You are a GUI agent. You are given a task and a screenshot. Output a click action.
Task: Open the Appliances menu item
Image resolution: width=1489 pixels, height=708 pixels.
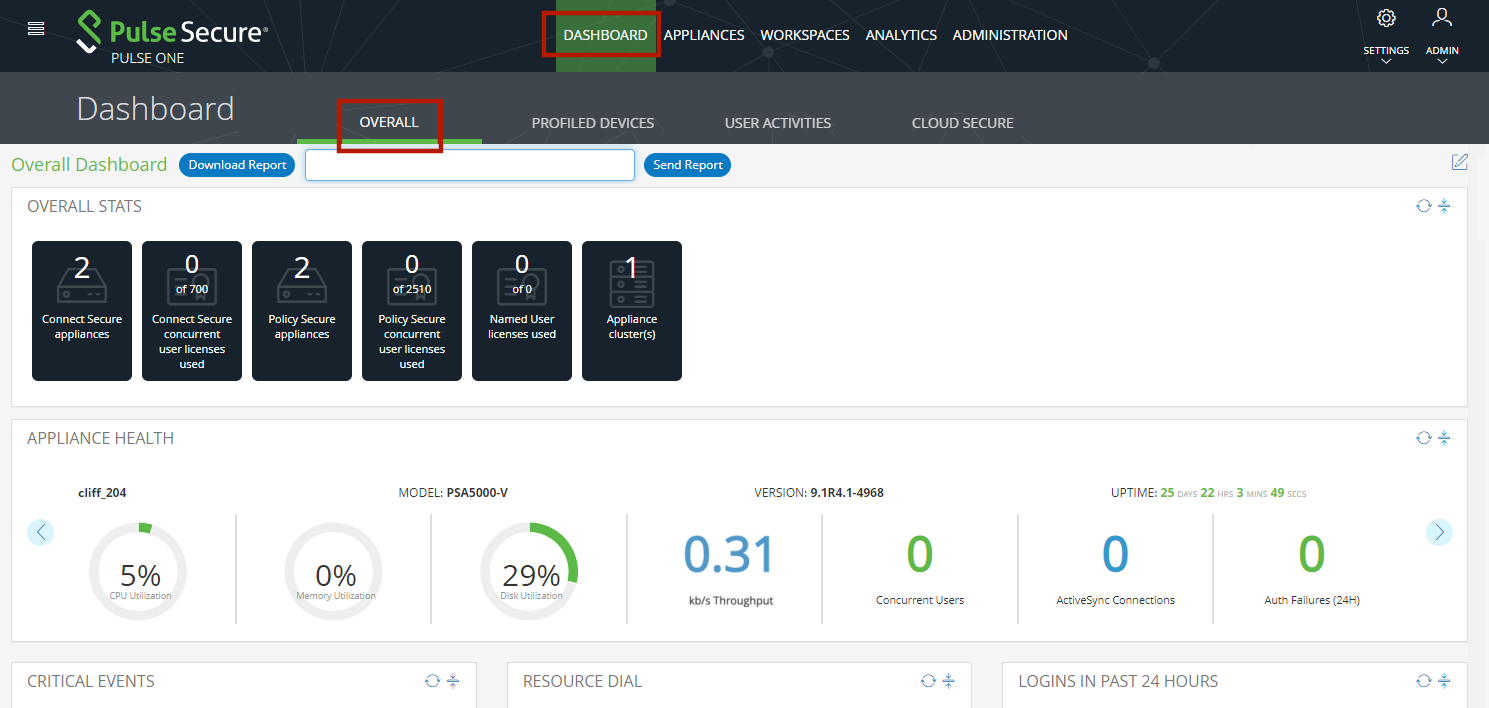(x=704, y=35)
